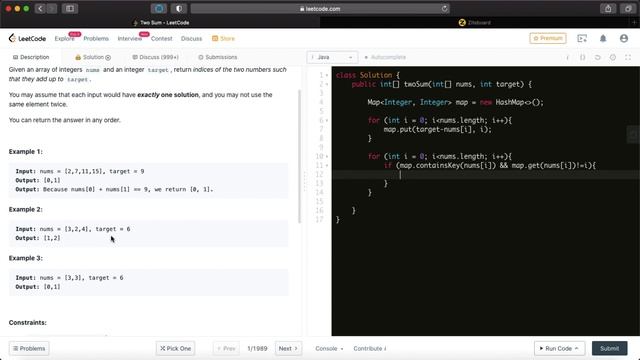Click the Next problem button
Image resolution: width=640 pixels, height=360 pixels.
pos(288,348)
